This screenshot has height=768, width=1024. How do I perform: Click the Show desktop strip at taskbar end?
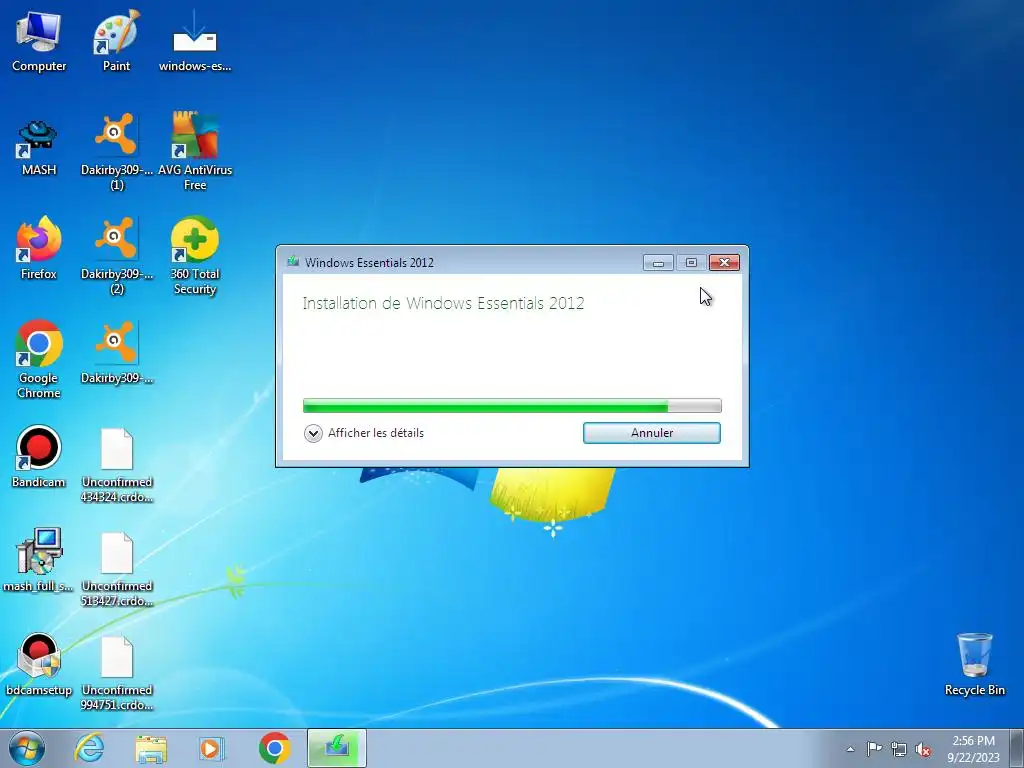click(x=1017, y=748)
